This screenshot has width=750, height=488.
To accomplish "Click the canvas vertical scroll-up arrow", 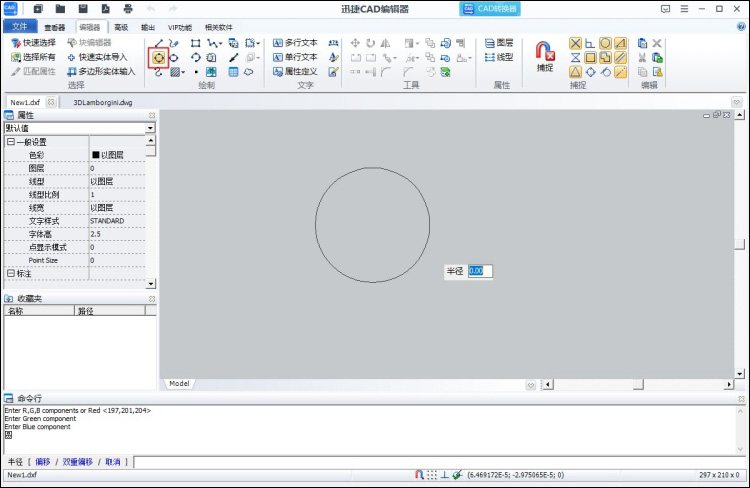I will tap(739, 115).
